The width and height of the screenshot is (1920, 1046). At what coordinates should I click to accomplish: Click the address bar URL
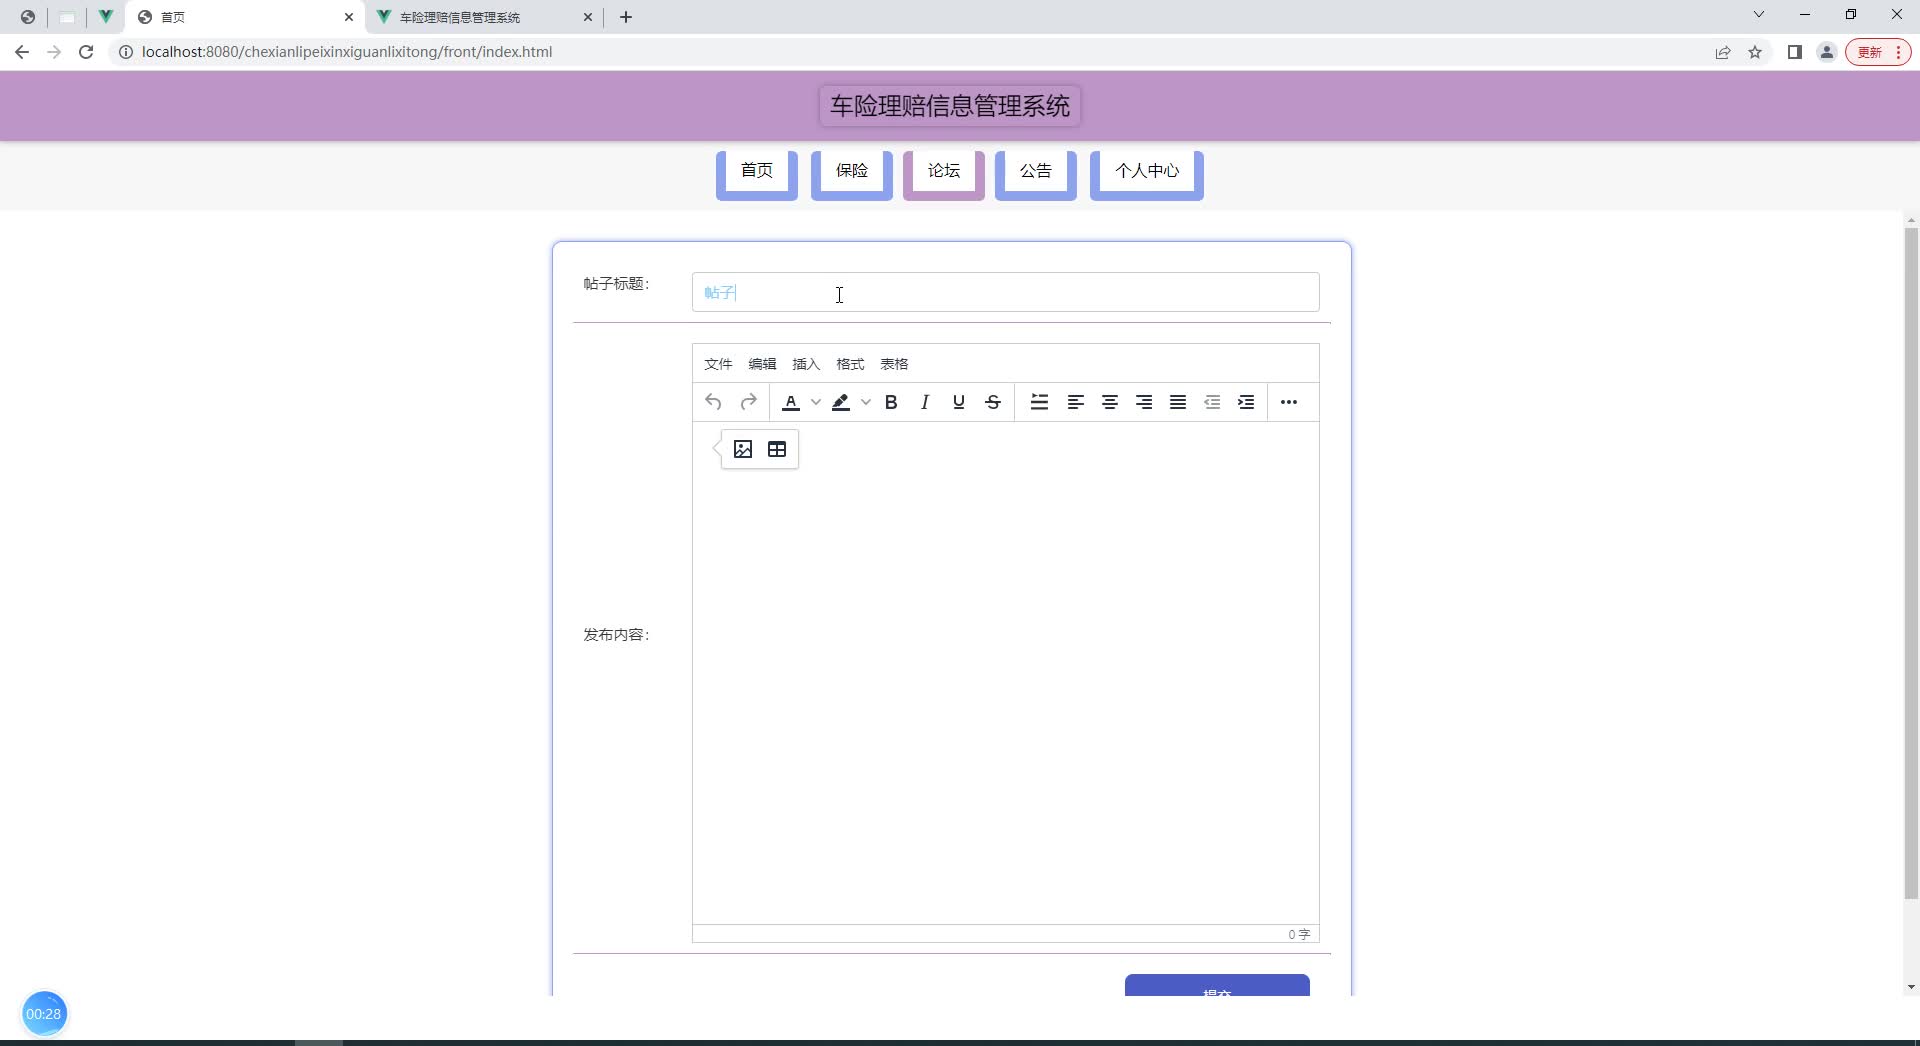pos(347,52)
